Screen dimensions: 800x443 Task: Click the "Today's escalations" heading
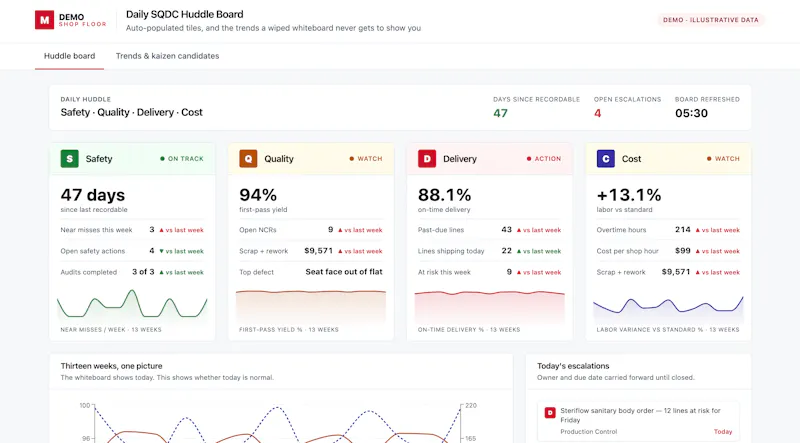click(573, 366)
